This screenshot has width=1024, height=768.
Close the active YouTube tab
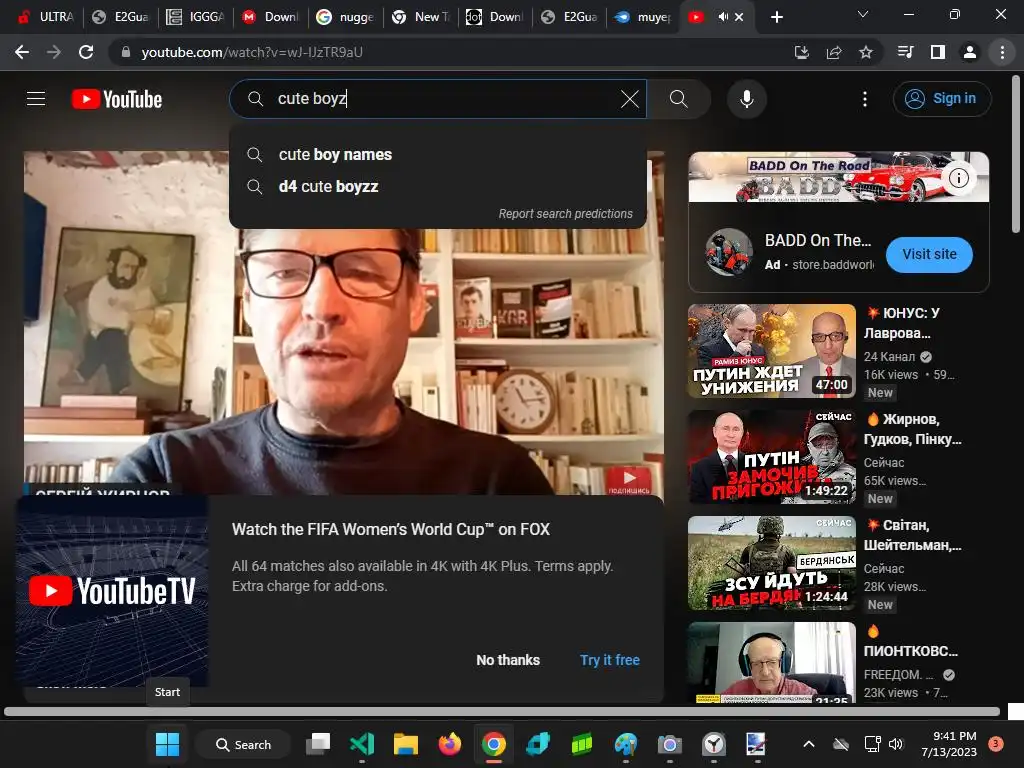point(739,17)
